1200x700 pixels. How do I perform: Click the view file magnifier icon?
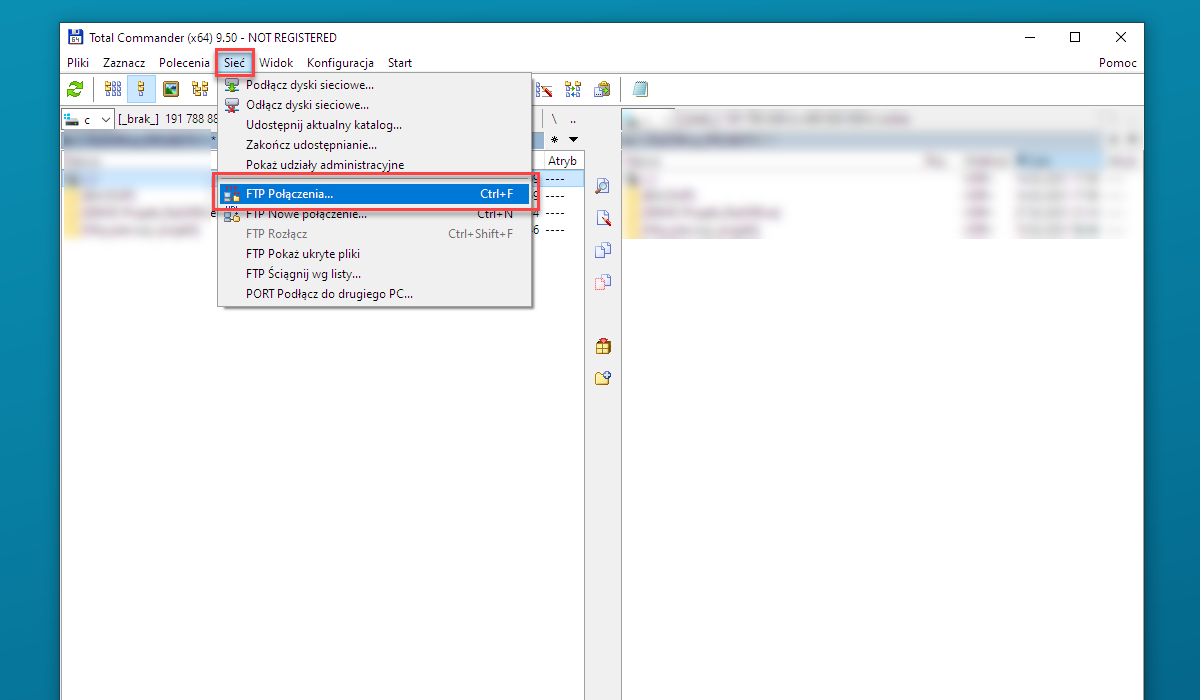coord(602,186)
